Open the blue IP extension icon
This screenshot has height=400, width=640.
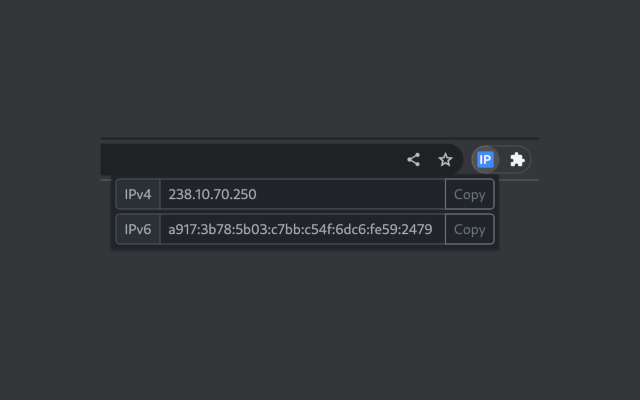(486, 159)
